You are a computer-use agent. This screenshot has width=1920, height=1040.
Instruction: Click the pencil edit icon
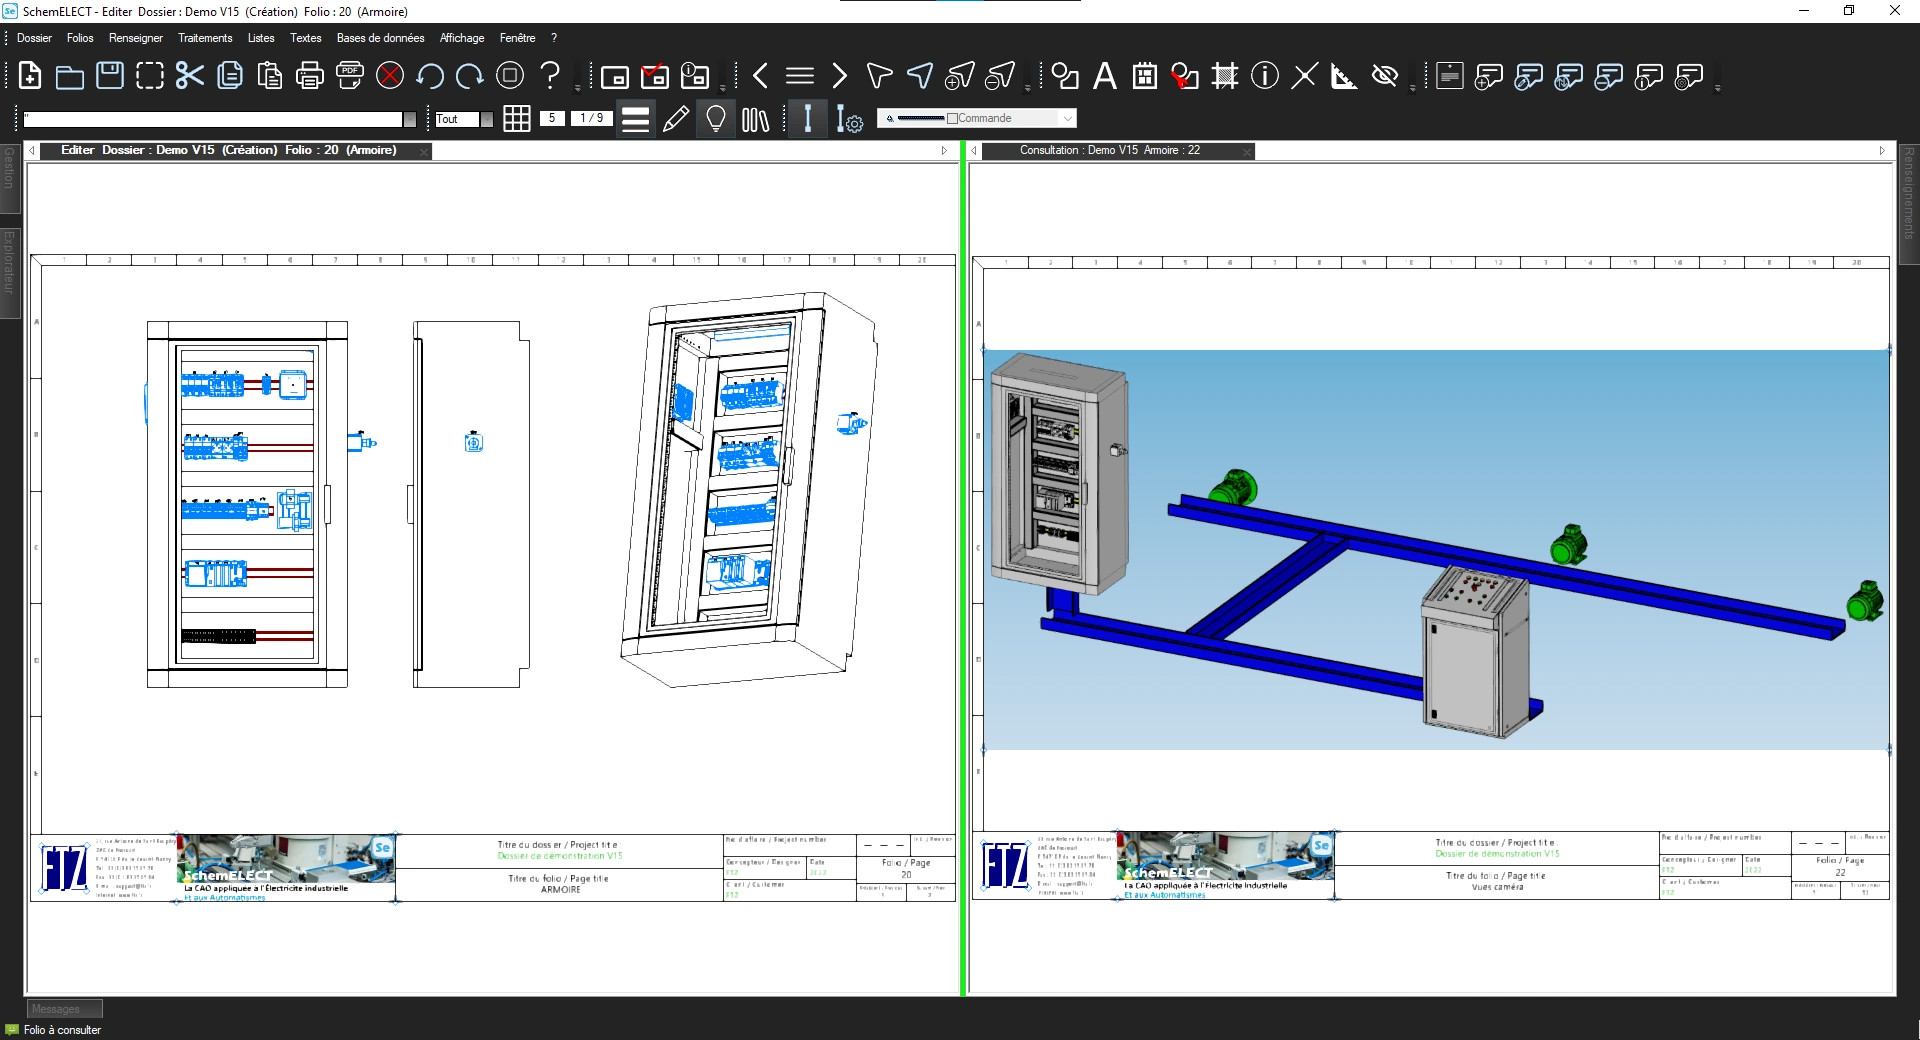pyautogui.click(x=676, y=119)
